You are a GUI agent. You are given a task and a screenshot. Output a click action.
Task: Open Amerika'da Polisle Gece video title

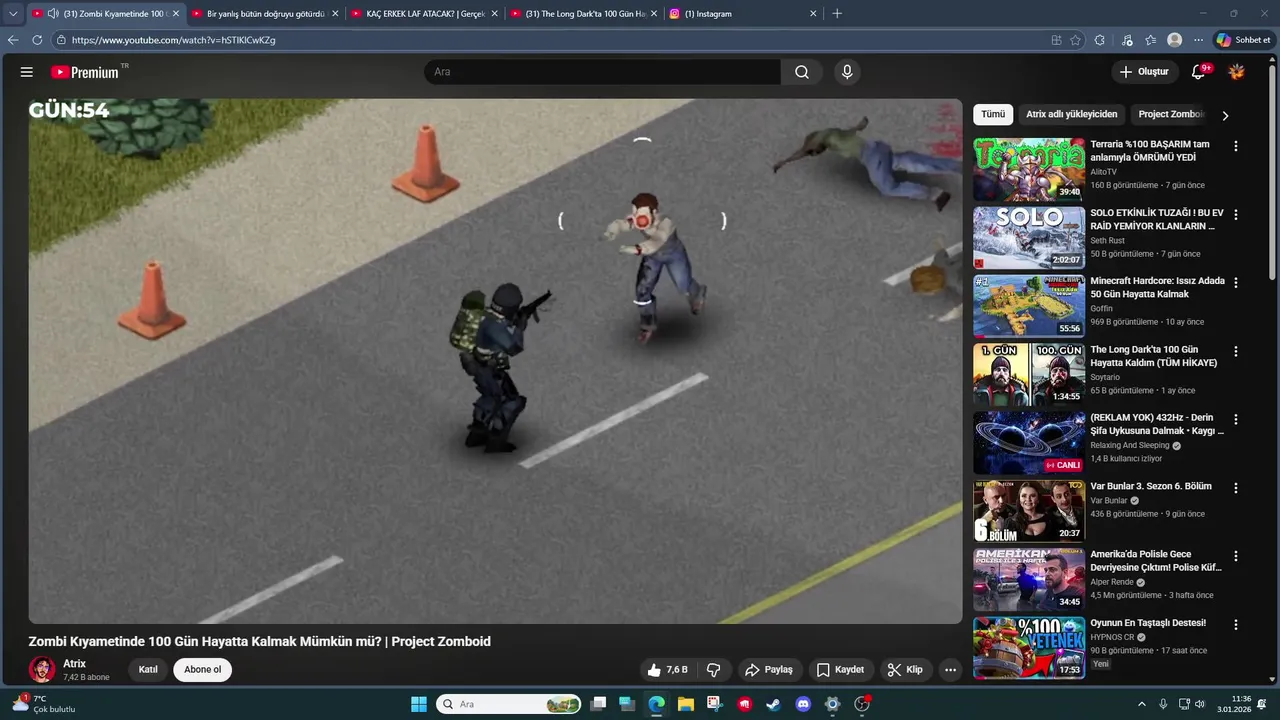pos(1156,561)
